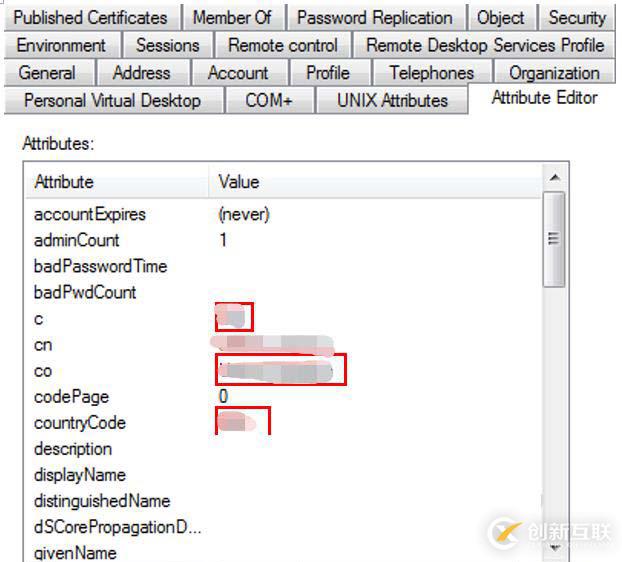Select the Attribute Editor tab
622x562 pixels.
coord(545,98)
